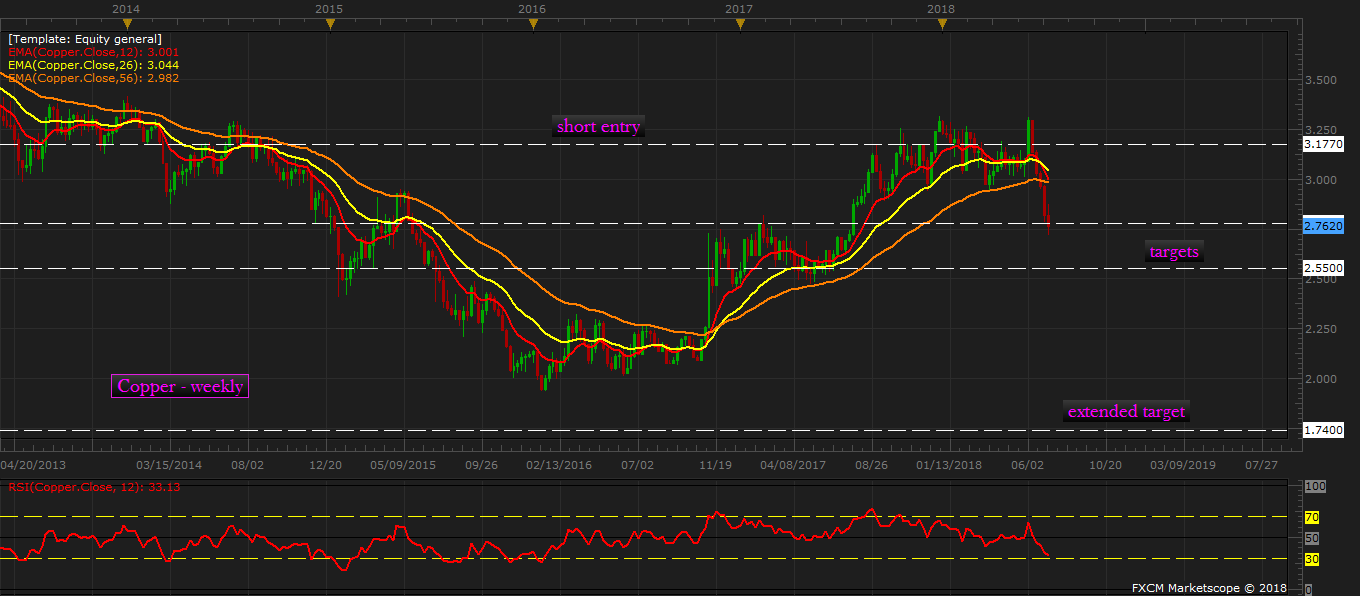This screenshot has height=596, width=1360.
Task: Select the 'short entry' chart annotation
Action: click(x=599, y=126)
